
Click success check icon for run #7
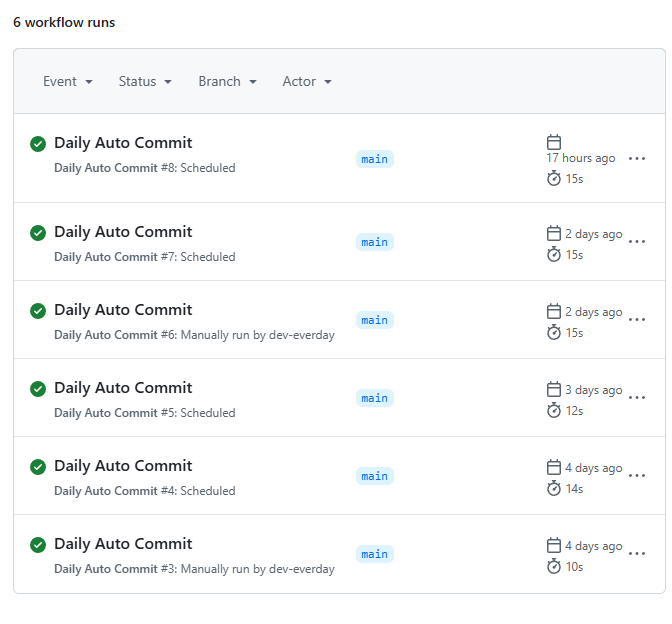click(38, 233)
